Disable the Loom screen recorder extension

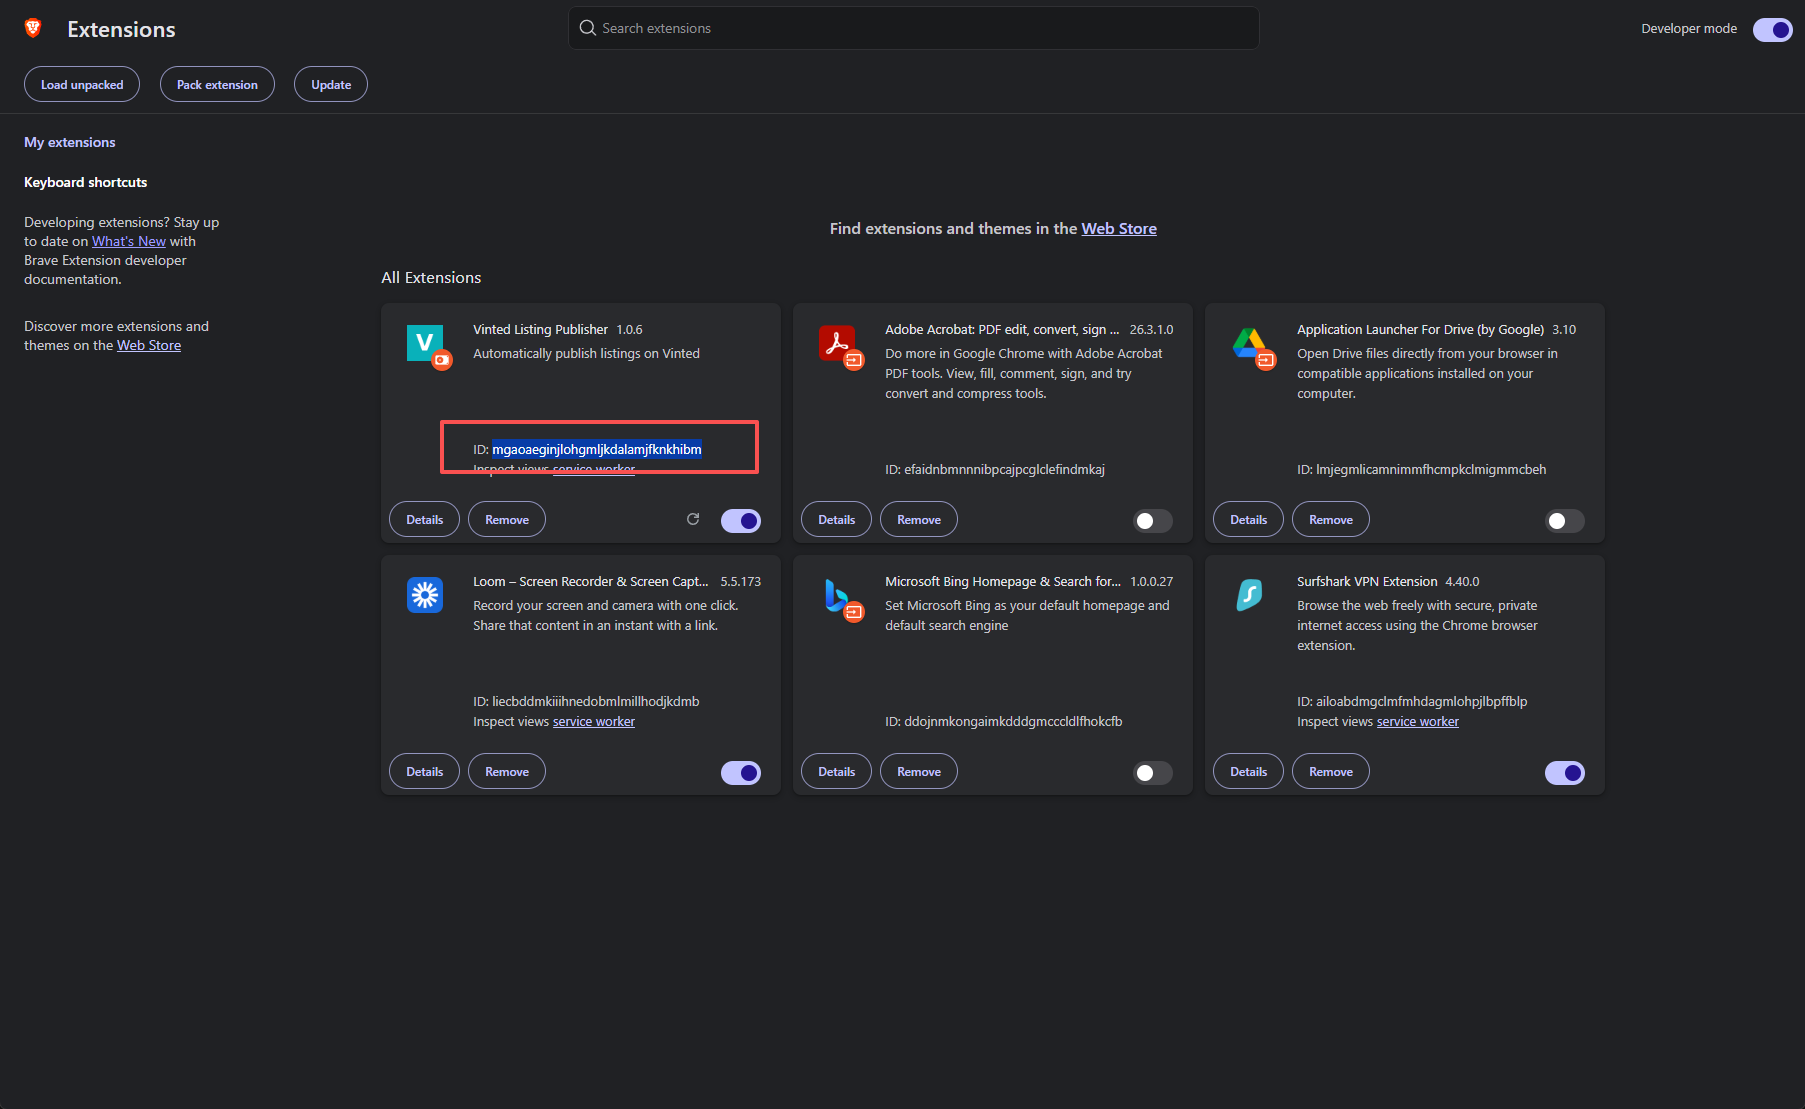coord(741,772)
